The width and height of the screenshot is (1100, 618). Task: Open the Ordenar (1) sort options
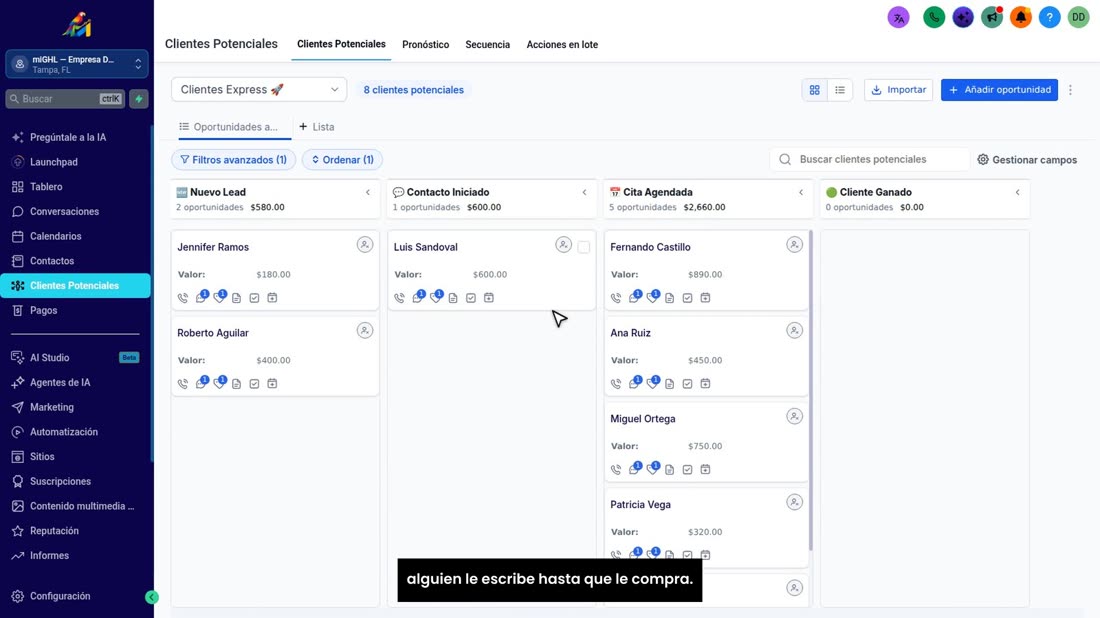[342, 160]
